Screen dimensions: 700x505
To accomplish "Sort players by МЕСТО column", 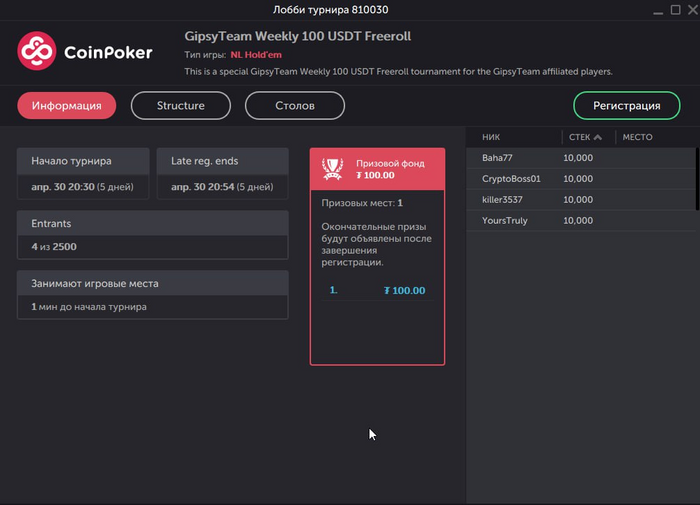I will coord(637,137).
